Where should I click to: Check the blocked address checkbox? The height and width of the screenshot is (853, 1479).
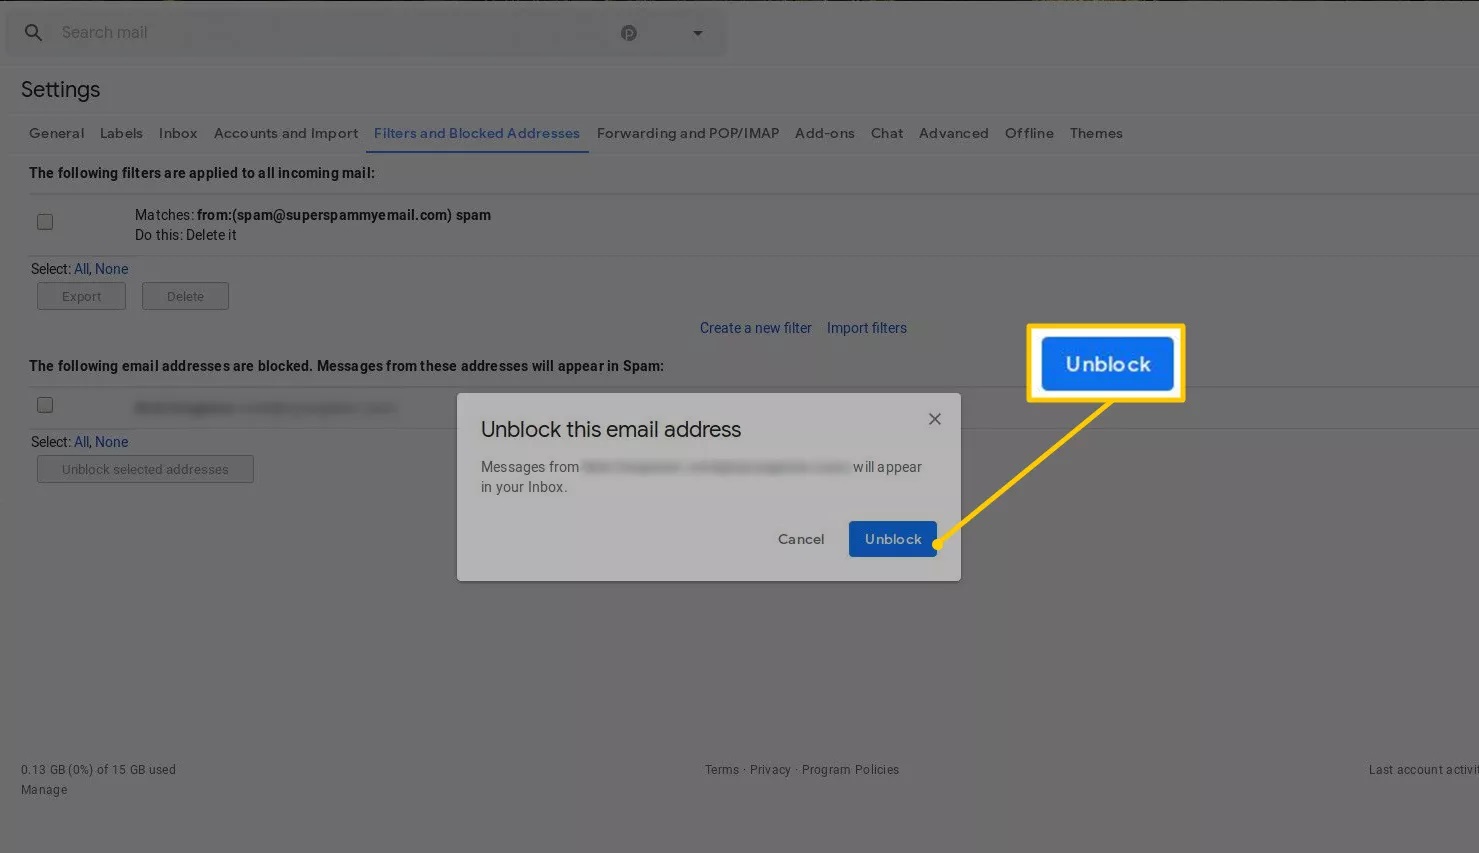coord(45,405)
